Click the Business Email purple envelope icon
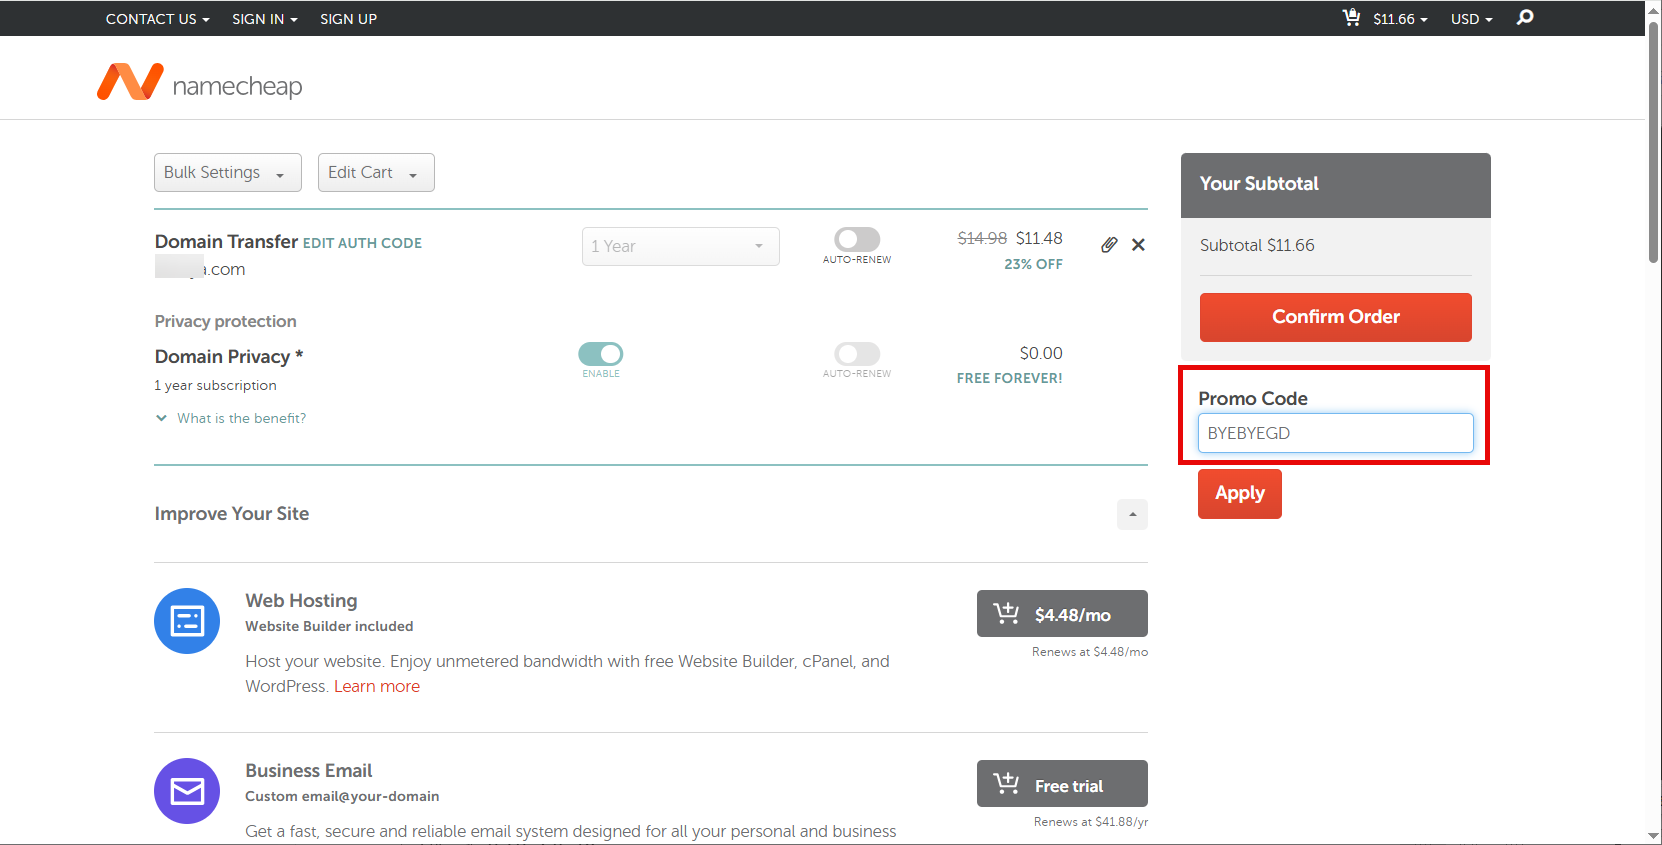1662x845 pixels. click(x=187, y=791)
